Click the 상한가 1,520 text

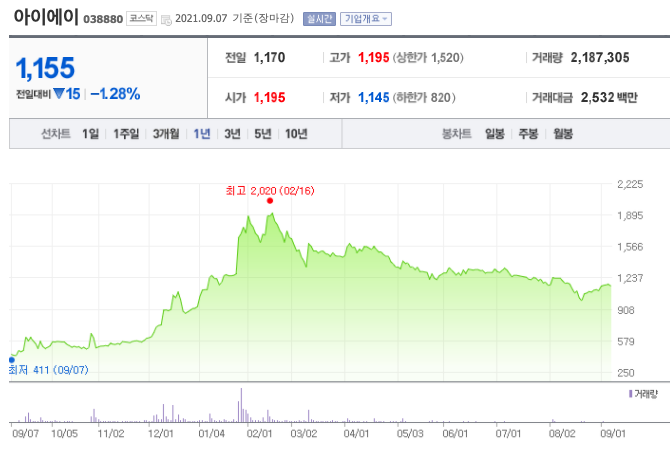(x=428, y=58)
